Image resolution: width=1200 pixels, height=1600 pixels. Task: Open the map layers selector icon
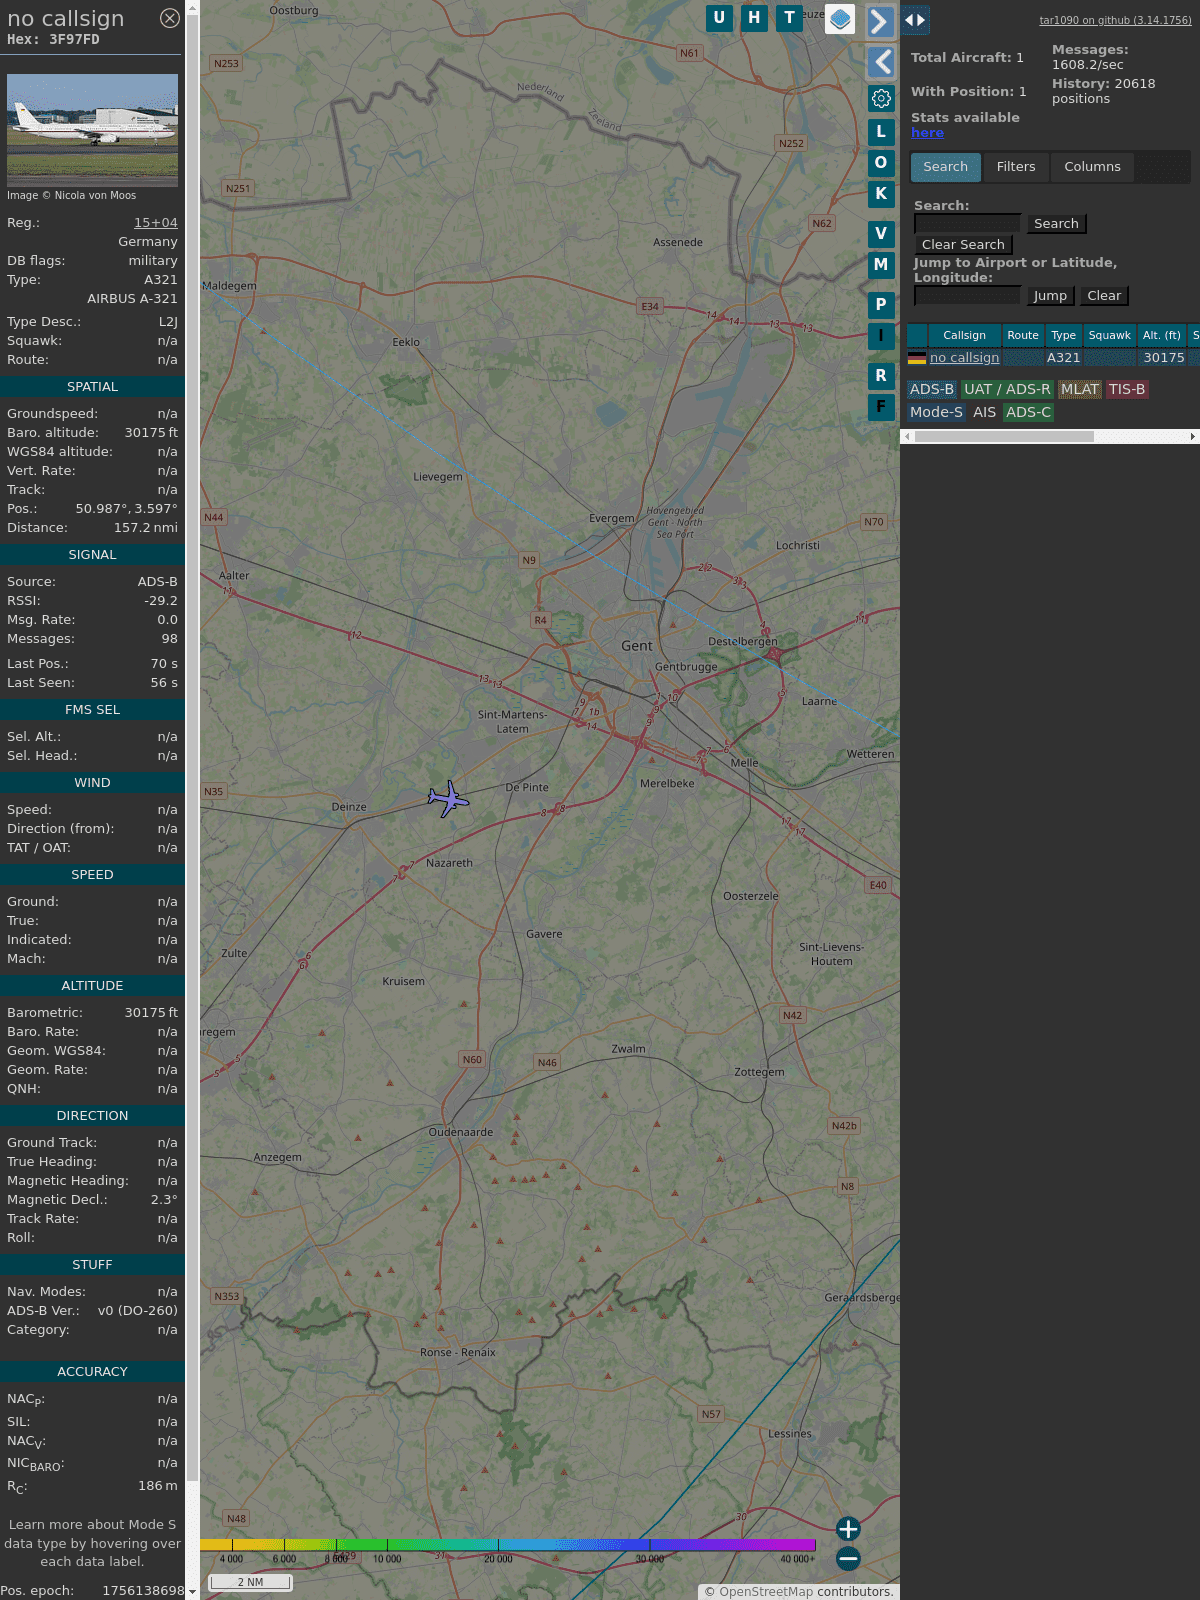click(x=840, y=19)
